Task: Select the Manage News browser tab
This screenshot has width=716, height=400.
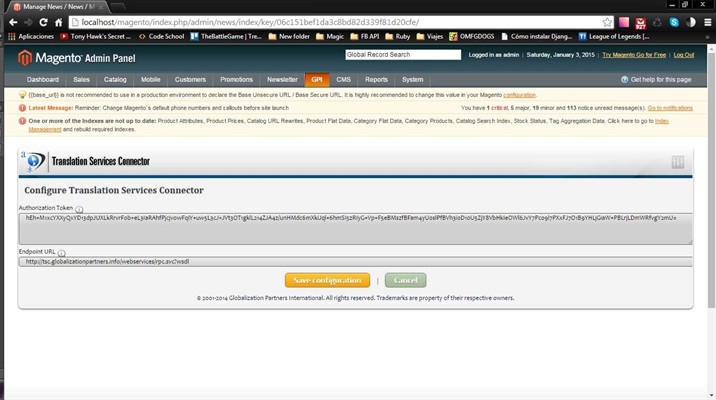Action: (x=57, y=7)
